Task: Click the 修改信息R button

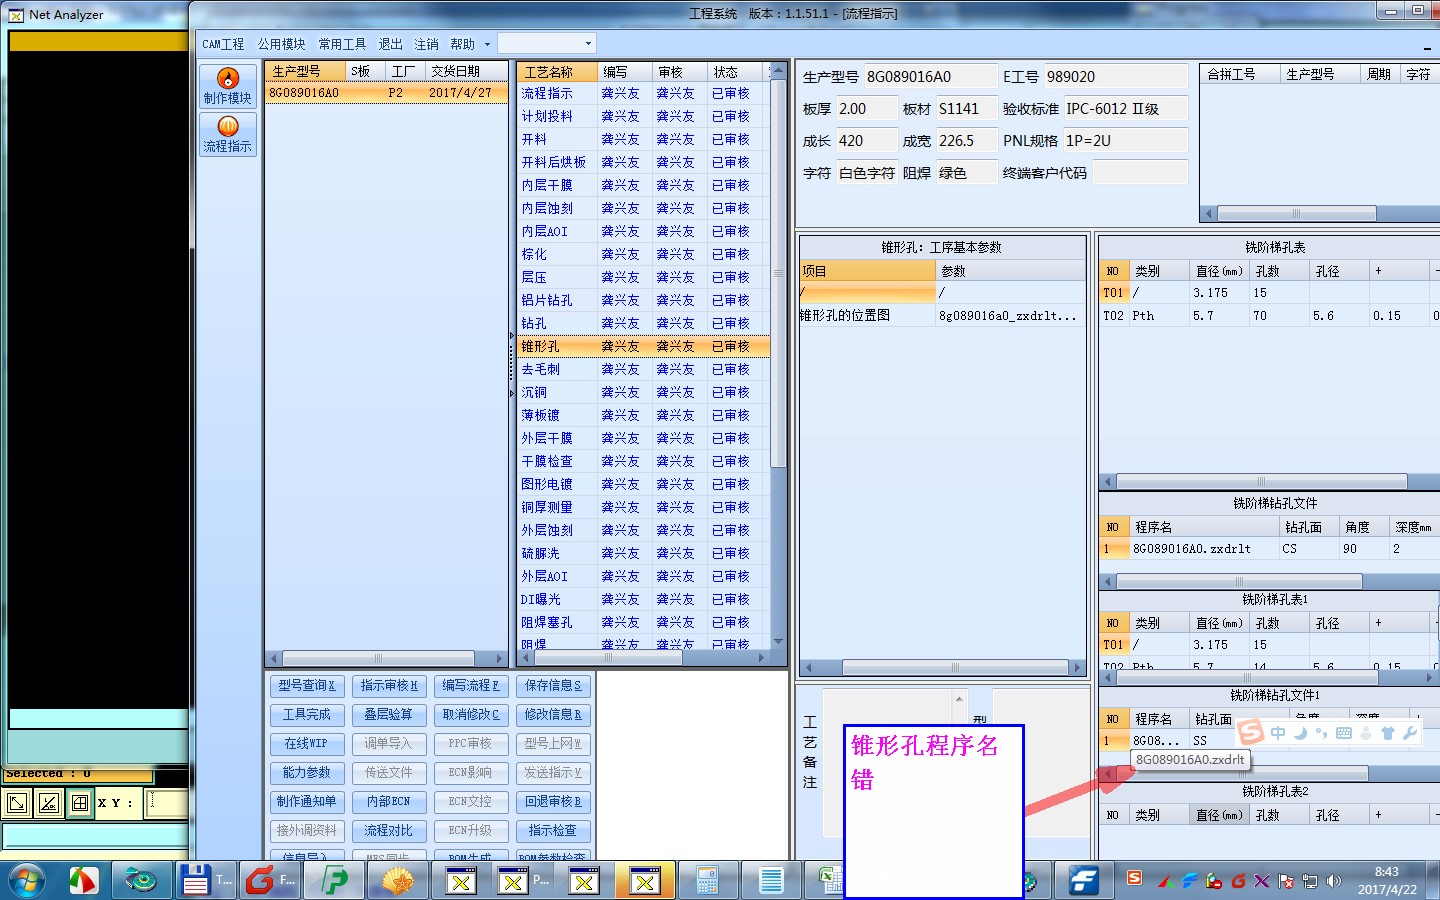Action: click(553, 715)
